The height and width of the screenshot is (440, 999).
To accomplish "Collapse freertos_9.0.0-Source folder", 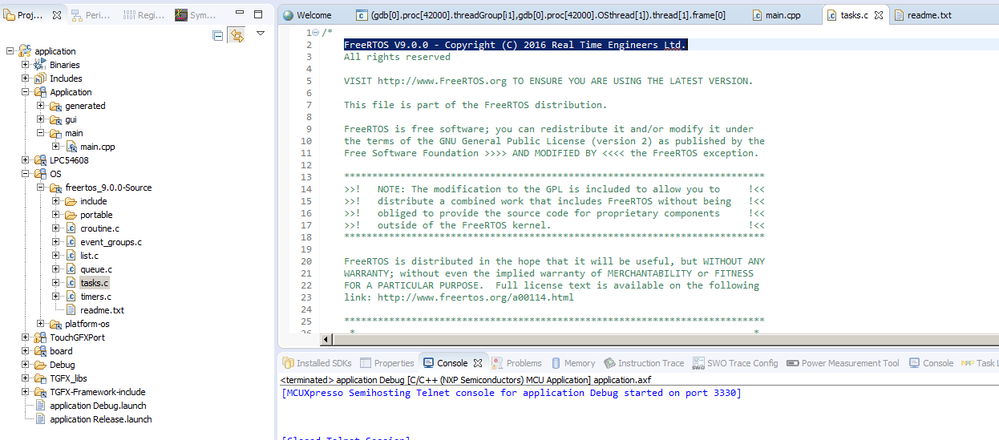I will [40, 187].
